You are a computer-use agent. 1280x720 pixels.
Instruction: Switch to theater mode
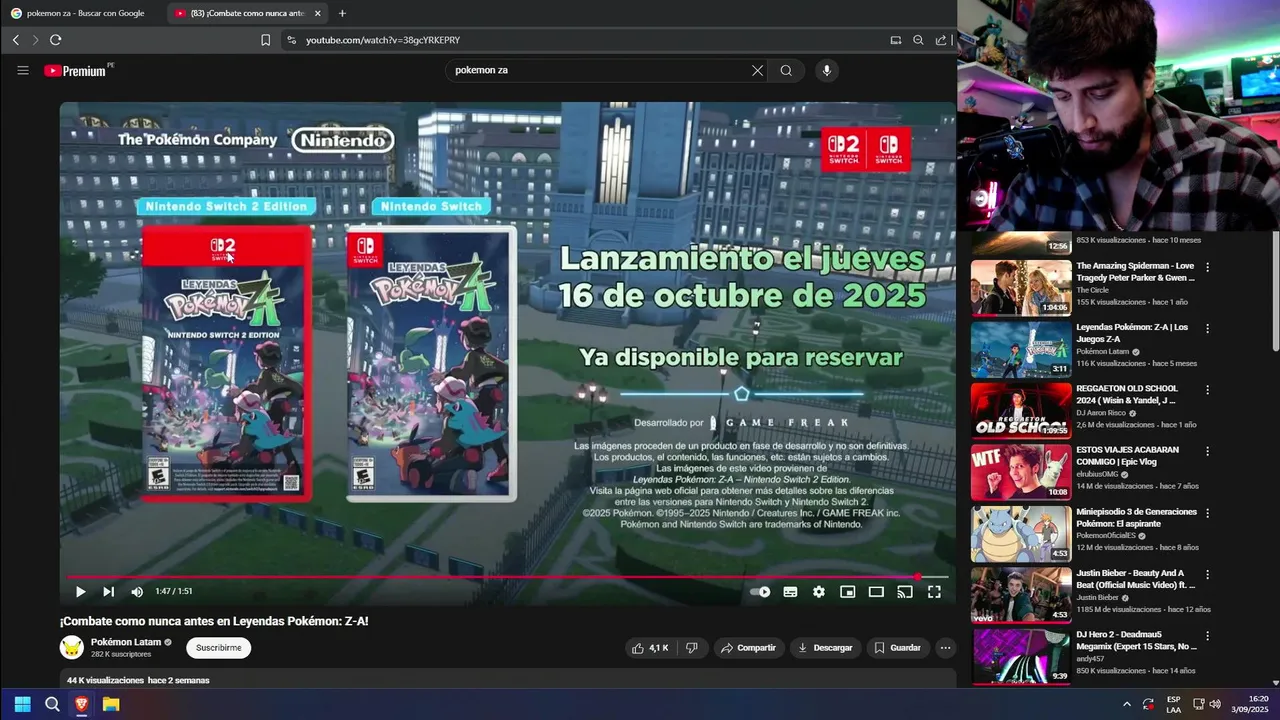point(876,592)
